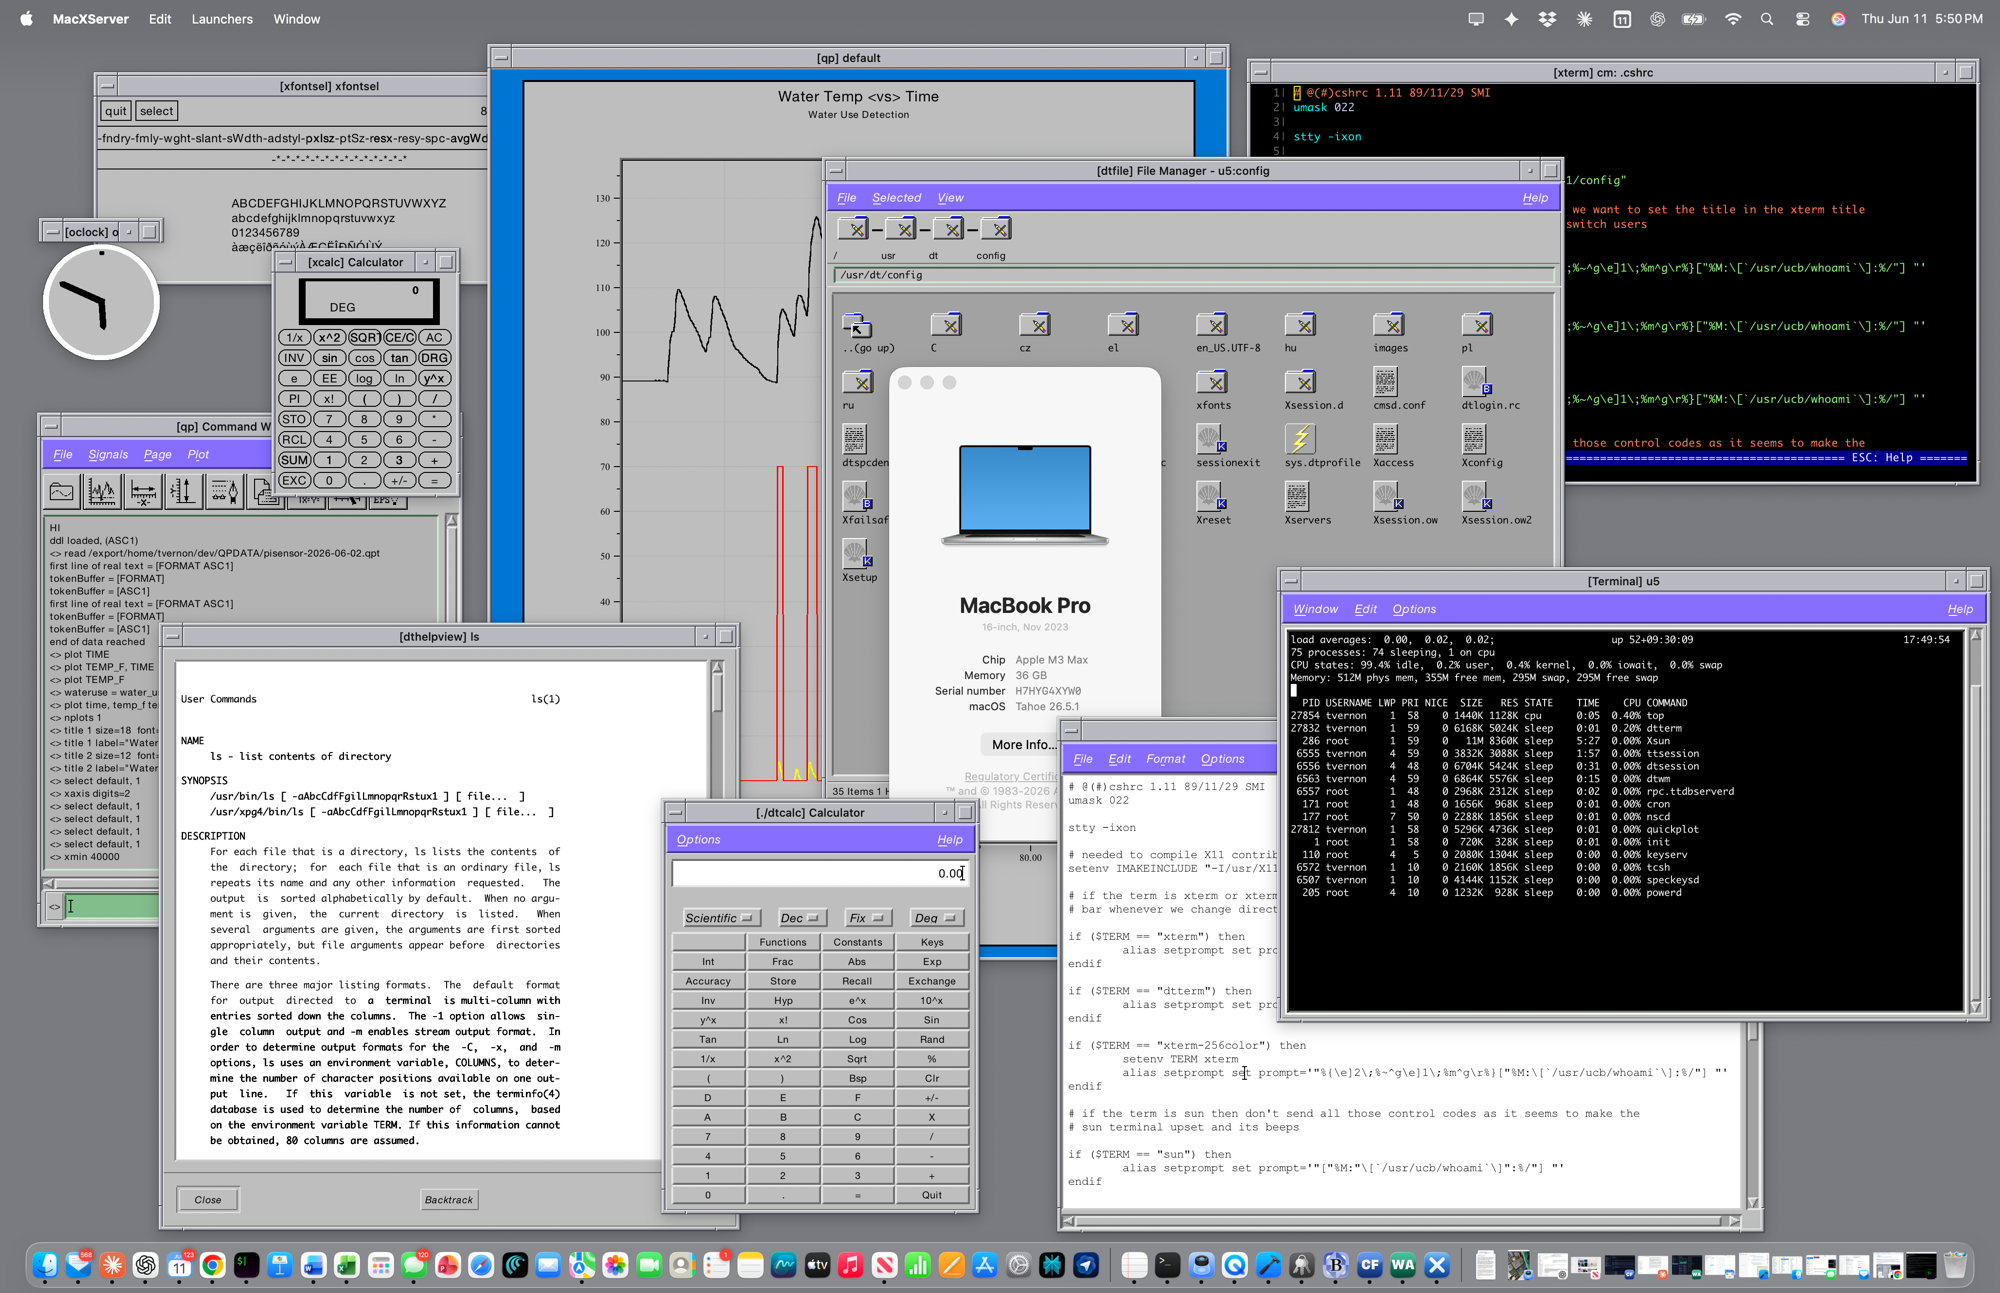Click the X-axis range icon in qp toolbar

pos(143,491)
